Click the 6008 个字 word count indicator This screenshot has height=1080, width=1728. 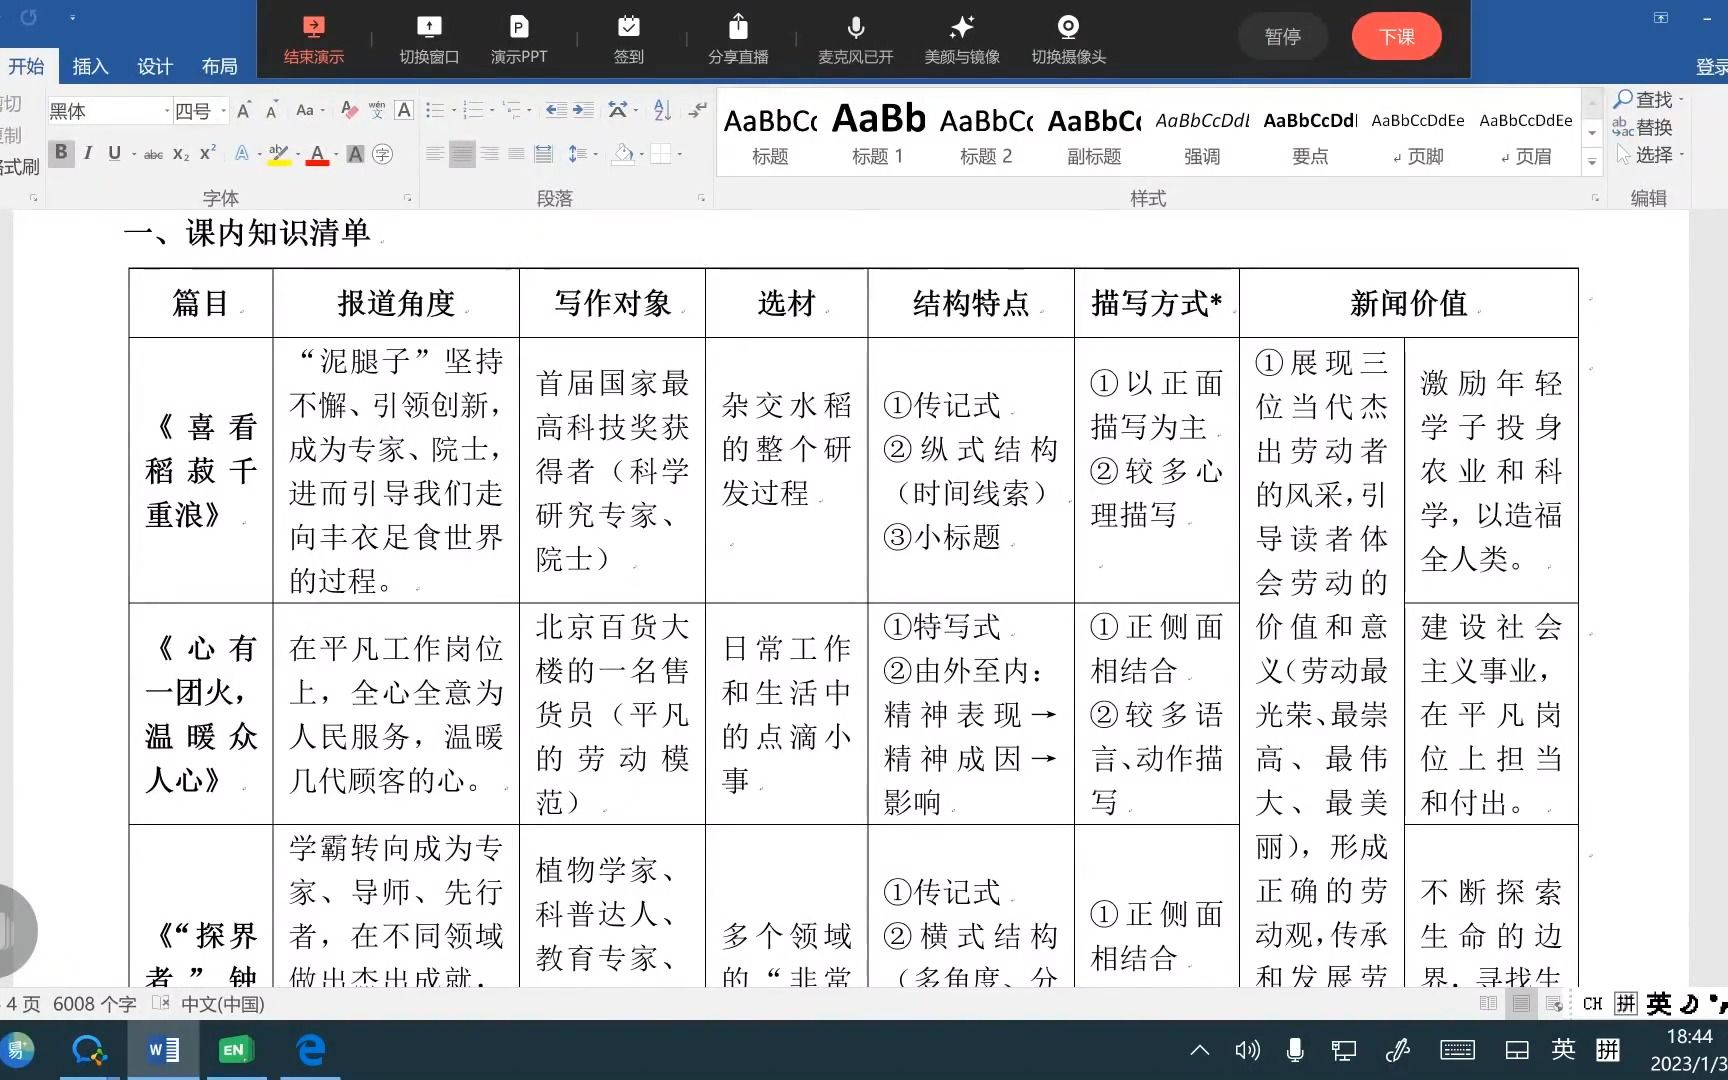[x=95, y=1004]
